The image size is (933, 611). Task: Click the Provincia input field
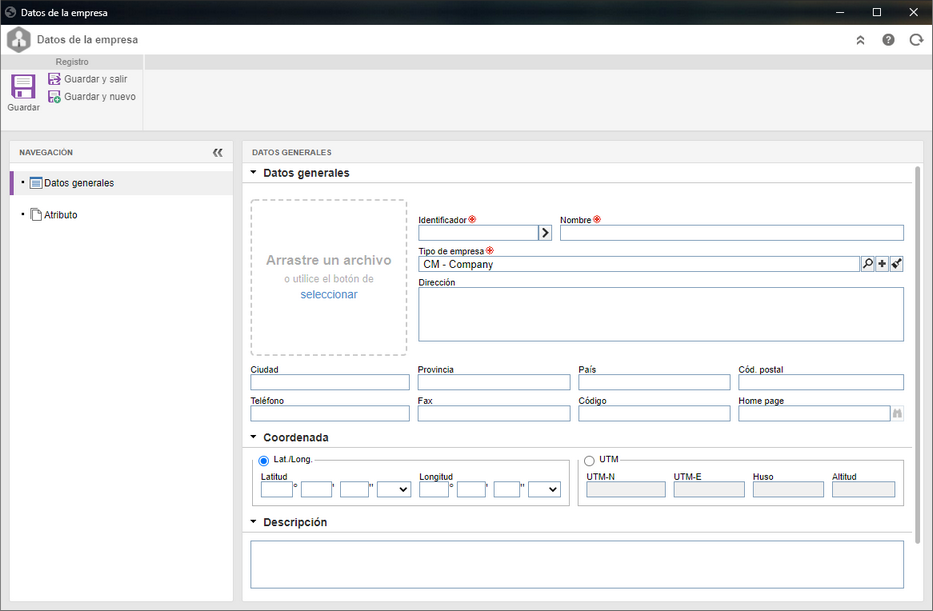(494, 382)
